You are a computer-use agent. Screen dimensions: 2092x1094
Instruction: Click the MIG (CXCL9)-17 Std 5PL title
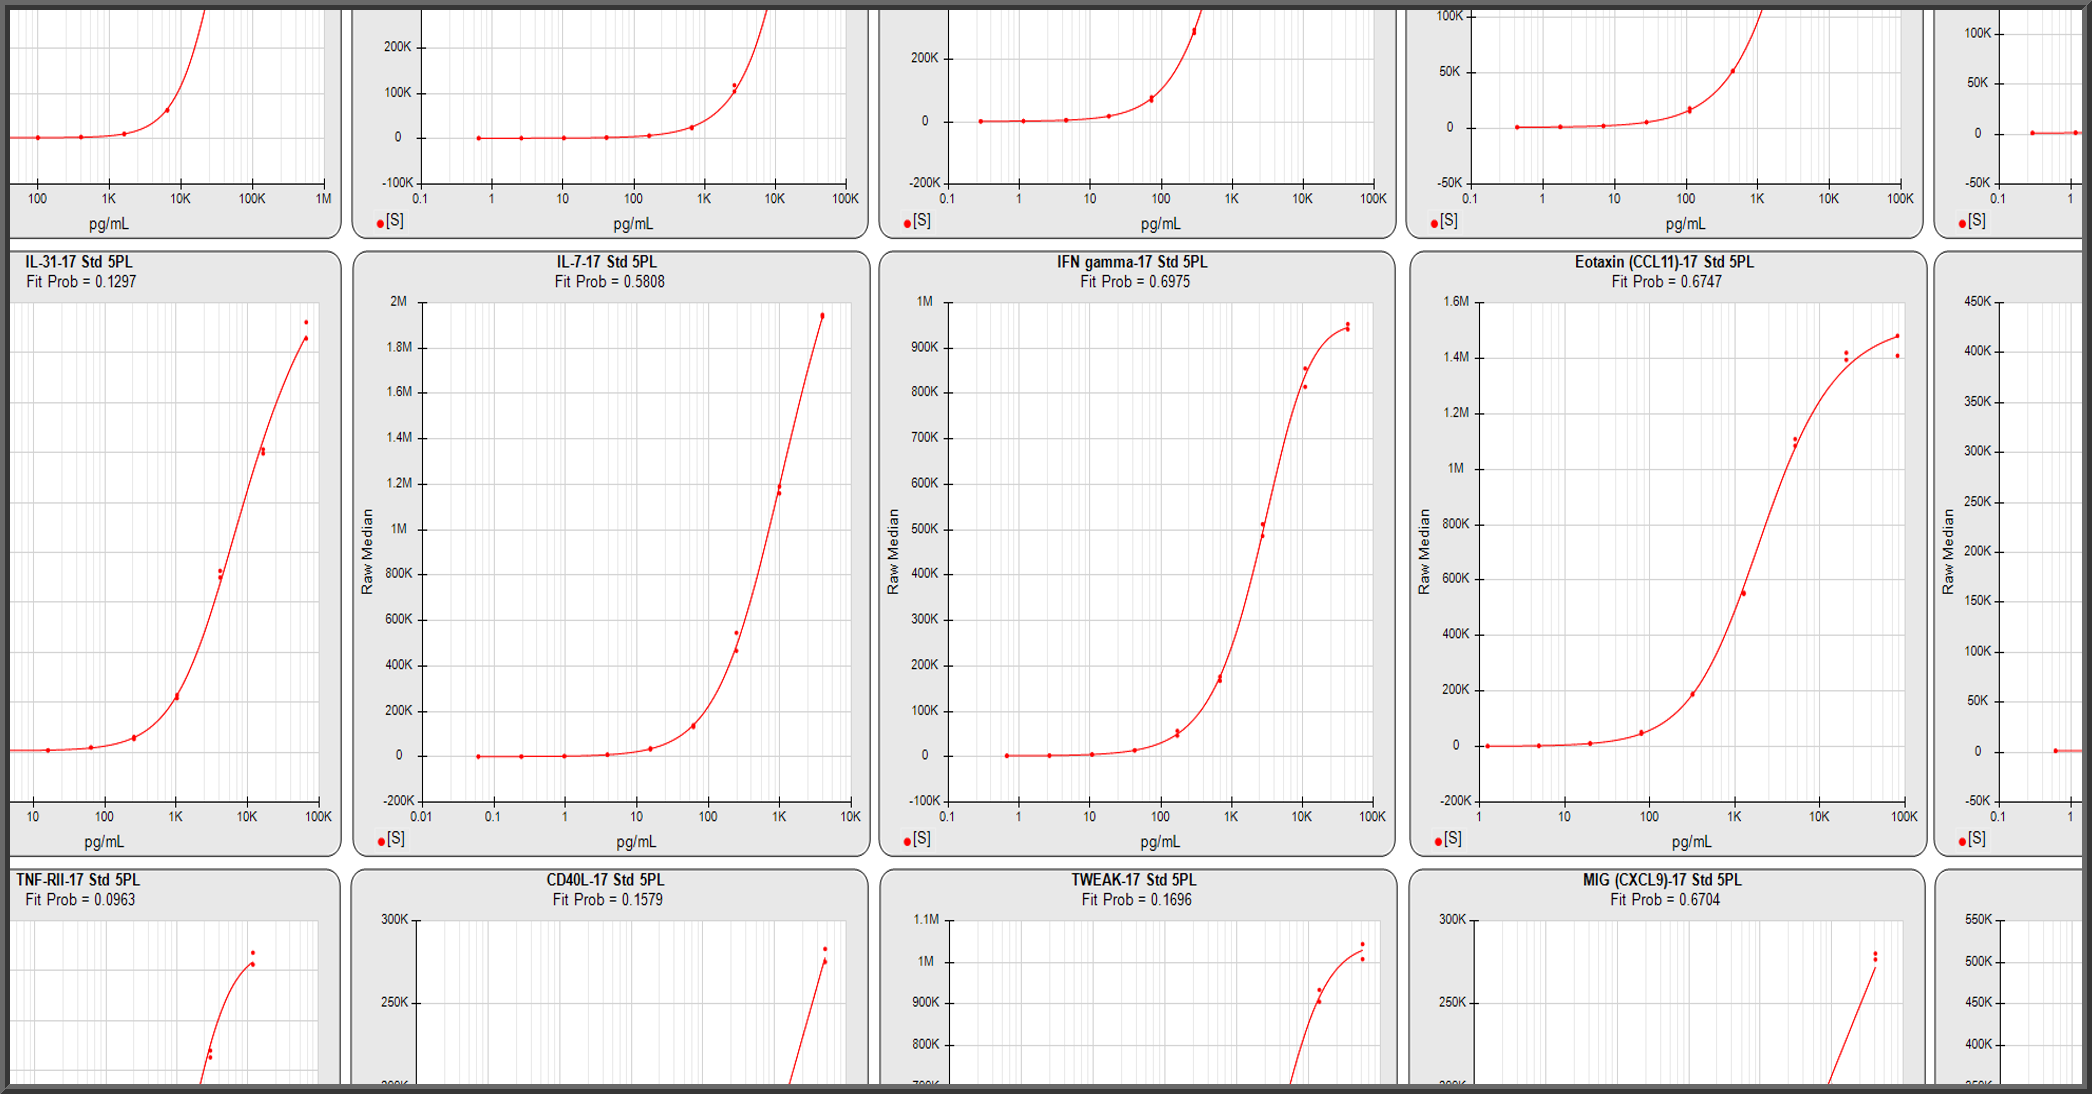[x=1662, y=880]
